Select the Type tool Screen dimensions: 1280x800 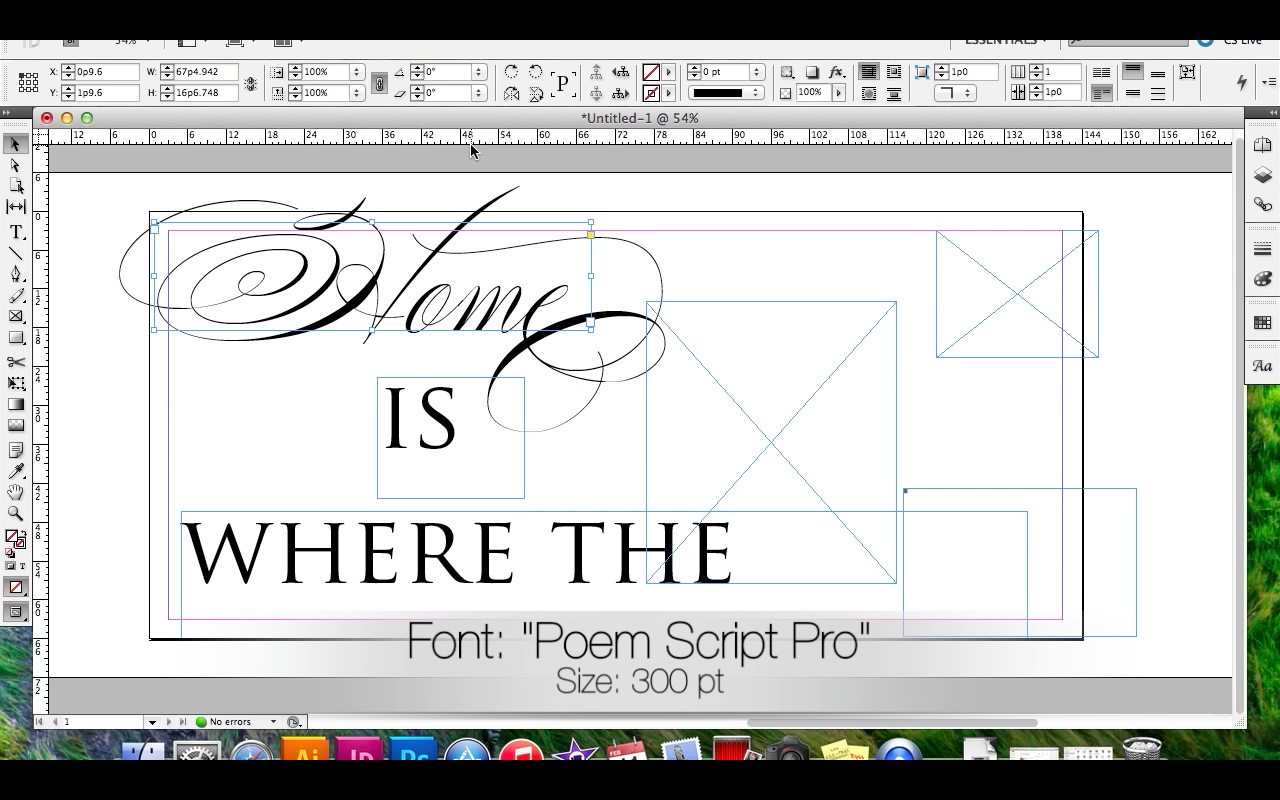(16, 232)
